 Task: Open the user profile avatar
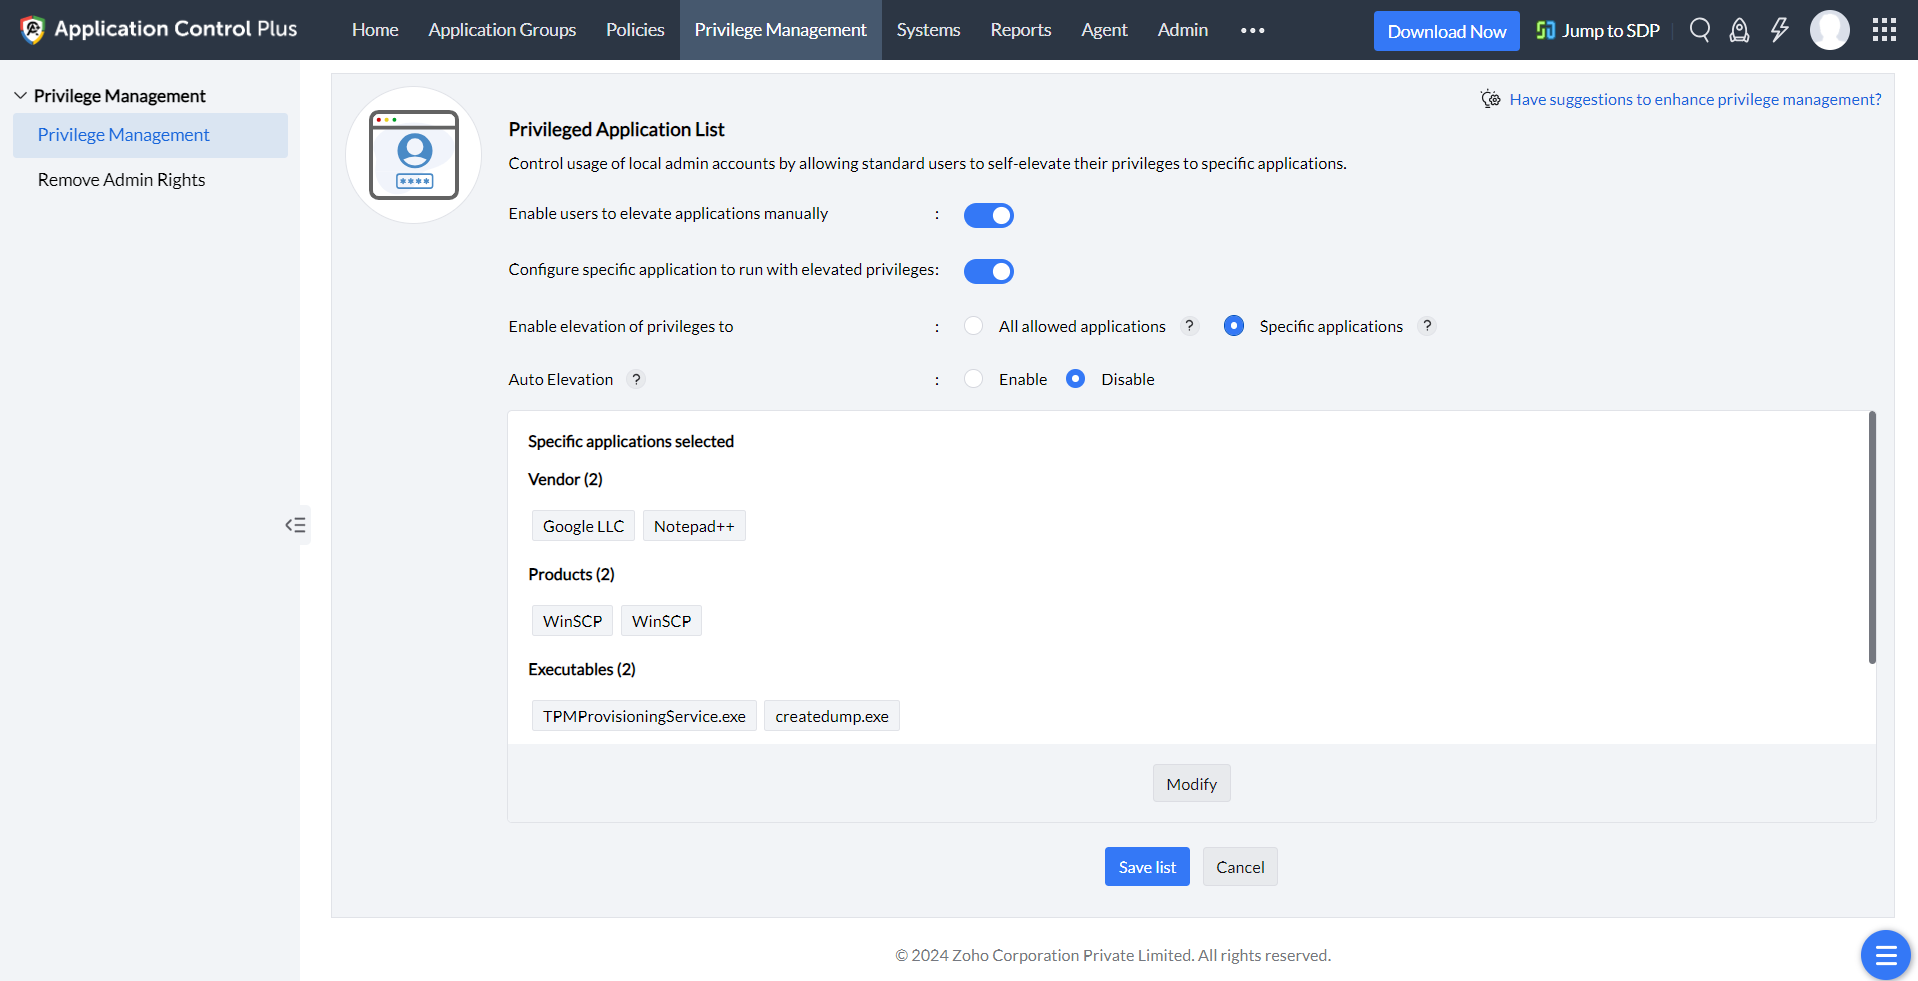point(1829,30)
